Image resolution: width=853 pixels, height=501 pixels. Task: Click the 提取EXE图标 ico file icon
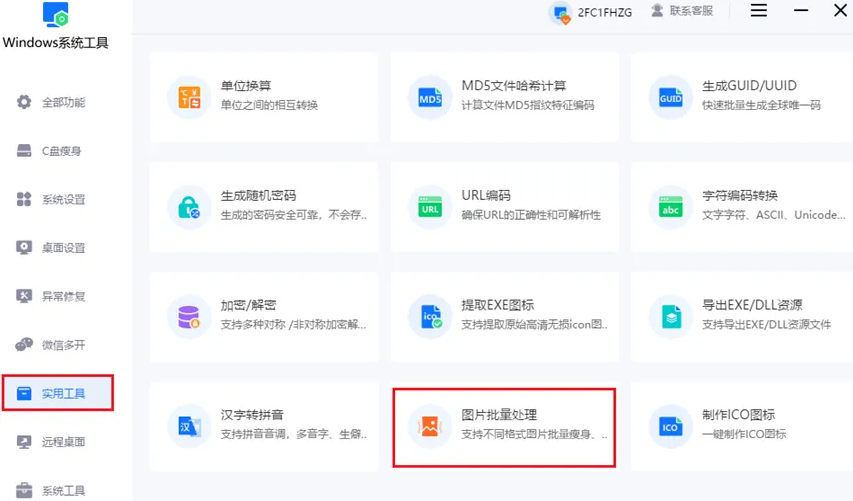pyautogui.click(x=431, y=317)
